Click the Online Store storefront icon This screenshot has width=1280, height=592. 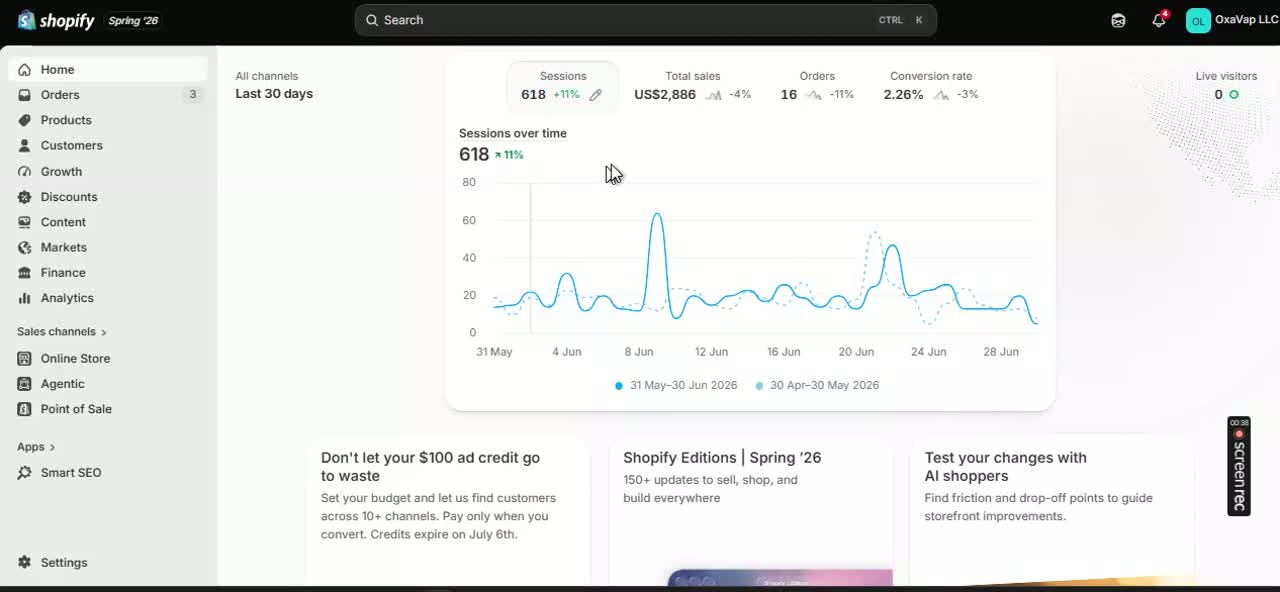pos(24,358)
